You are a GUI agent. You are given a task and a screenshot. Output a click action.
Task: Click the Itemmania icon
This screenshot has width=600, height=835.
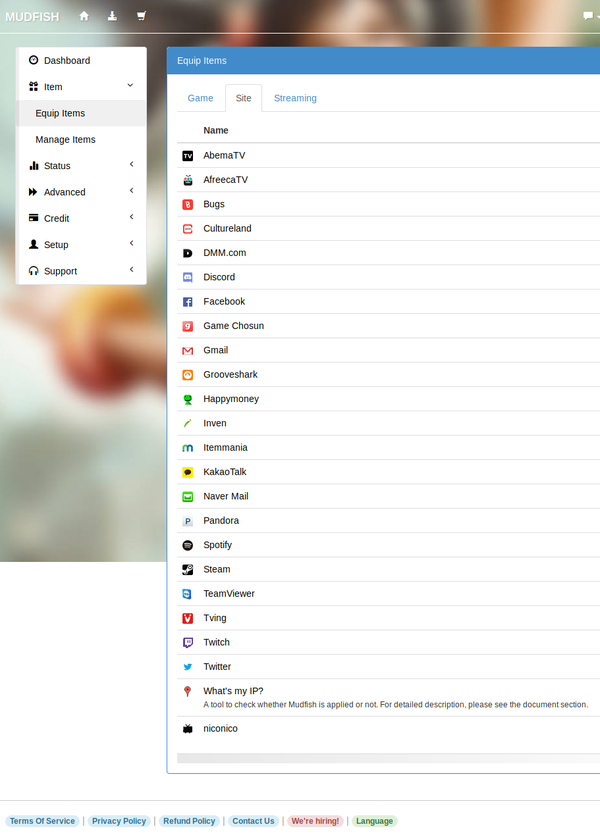coord(187,448)
